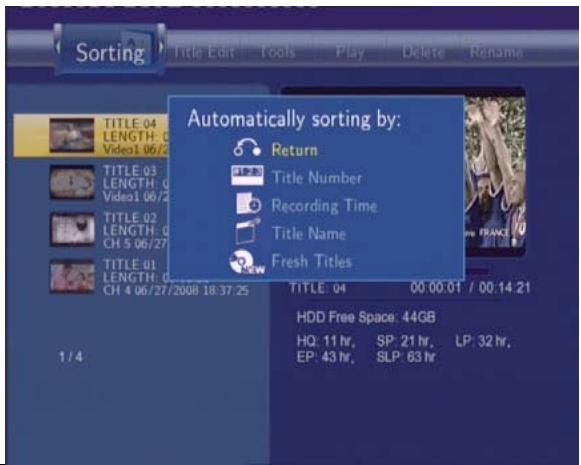The width and height of the screenshot is (581, 465).
Task: Click the 'SP: 21 hr,' value
Action: (x=405, y=341)
